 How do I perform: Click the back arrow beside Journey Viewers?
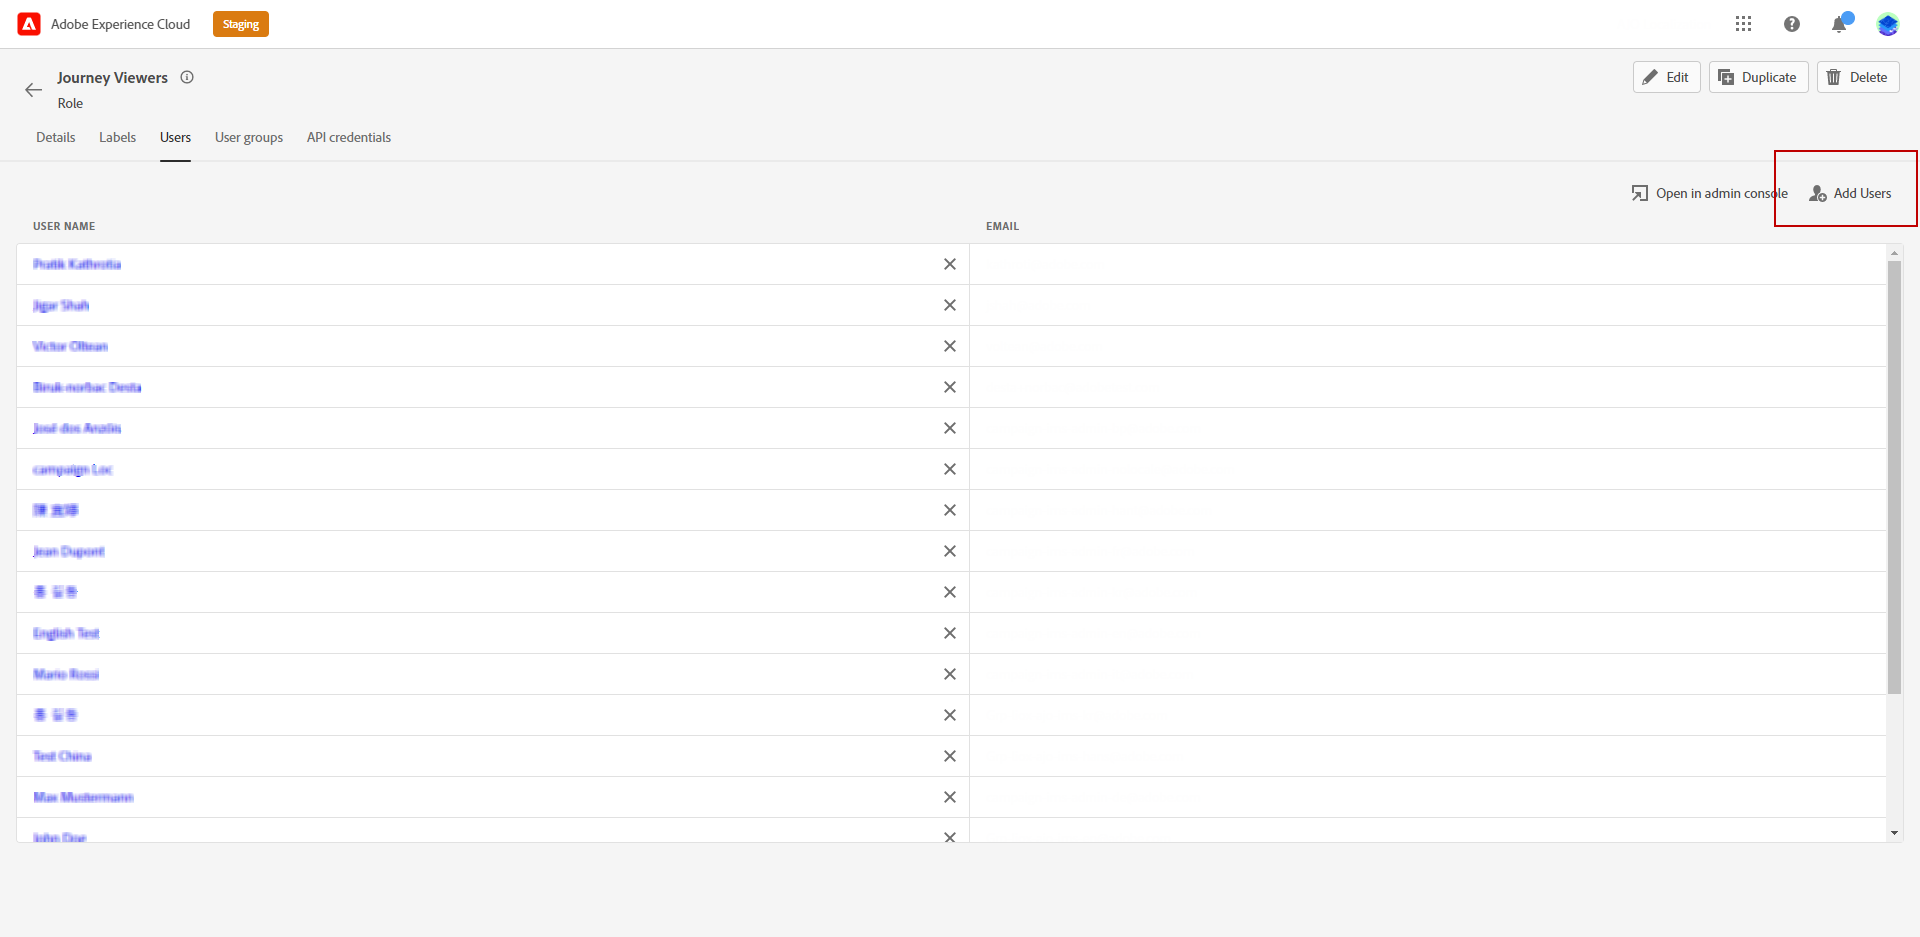33,90
